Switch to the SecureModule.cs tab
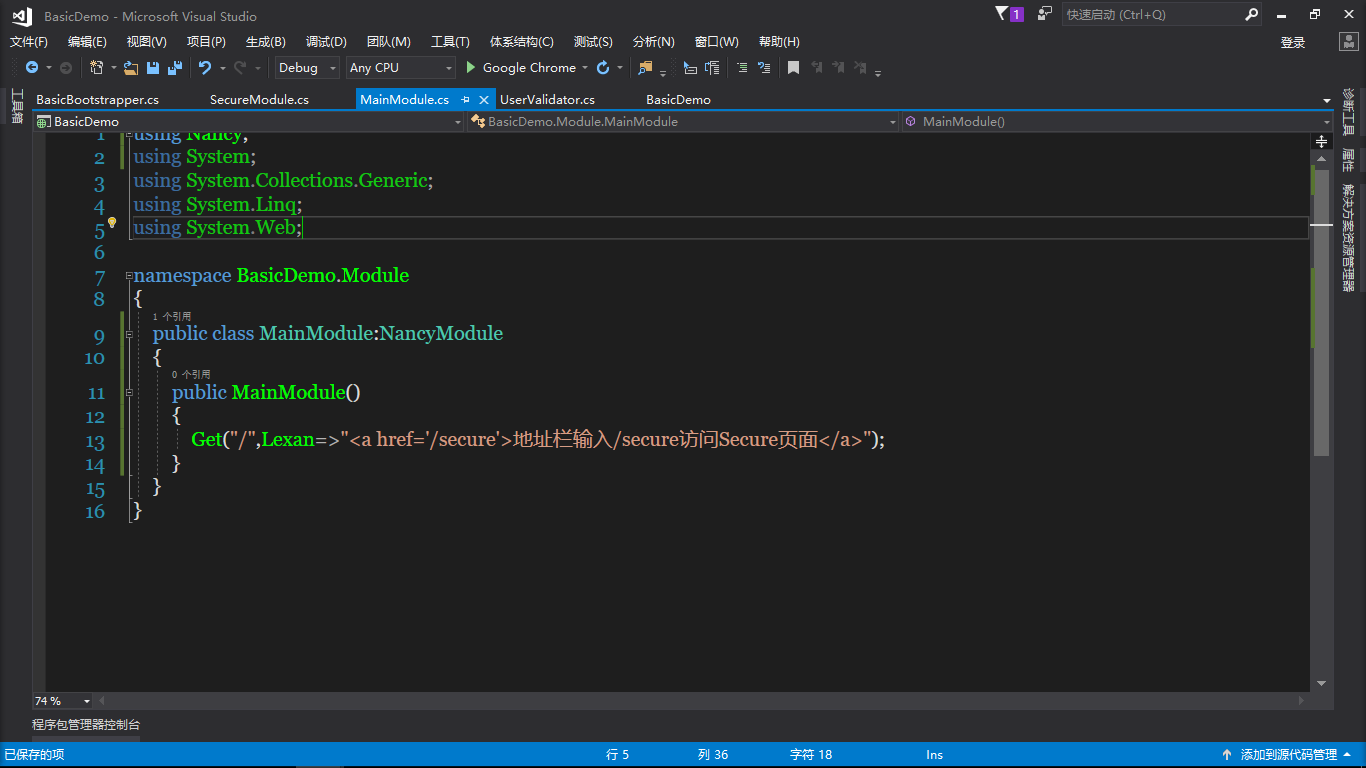 tap(259, 100)
